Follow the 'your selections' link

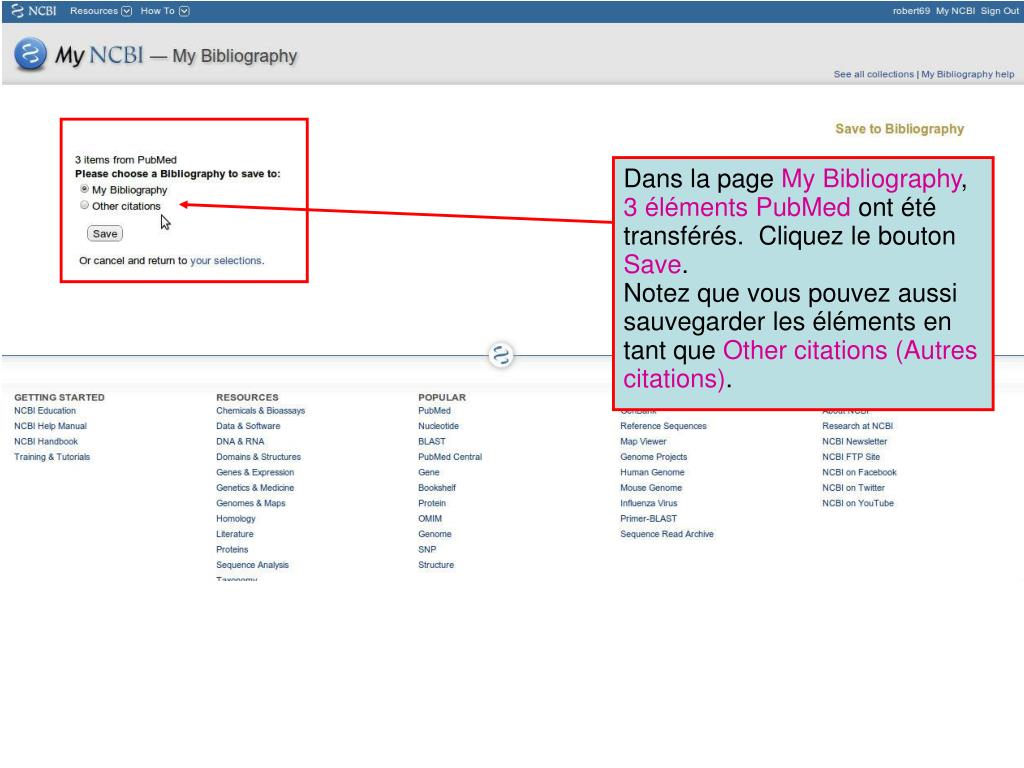226,261
